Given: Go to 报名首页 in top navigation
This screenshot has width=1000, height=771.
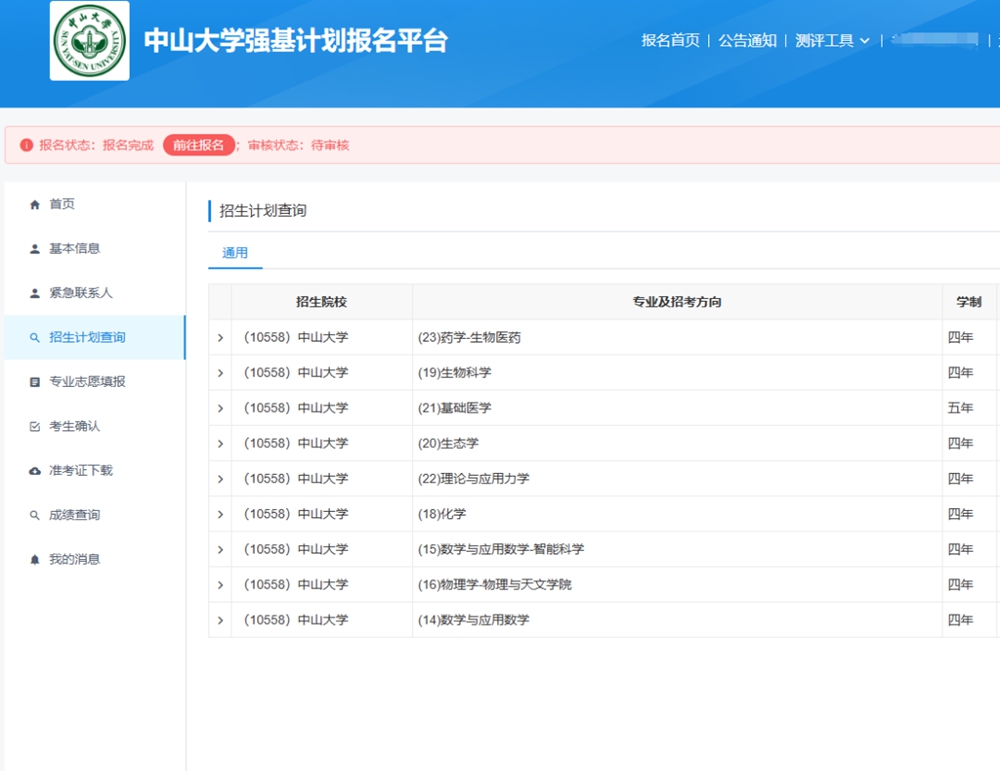Looking at the screenshot, I should [x=670, y=41].
